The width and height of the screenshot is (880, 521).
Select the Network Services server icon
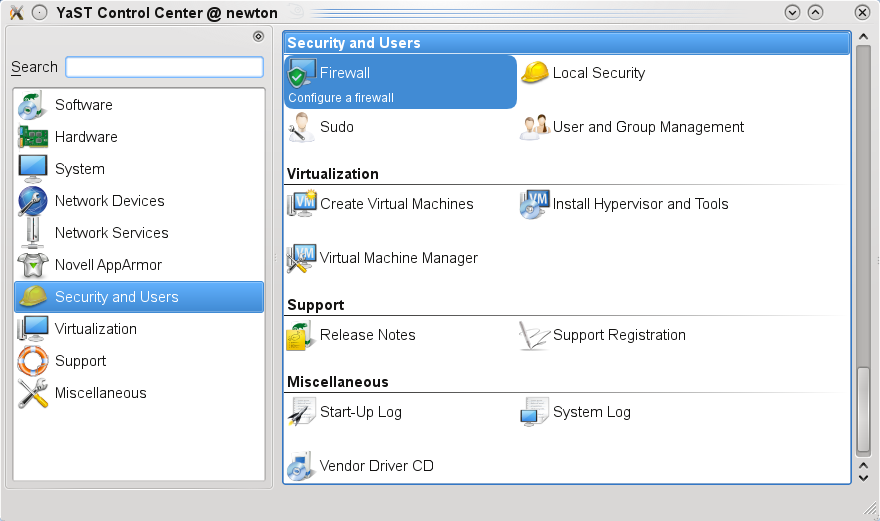pyautogui.click(x=33, y=232)
